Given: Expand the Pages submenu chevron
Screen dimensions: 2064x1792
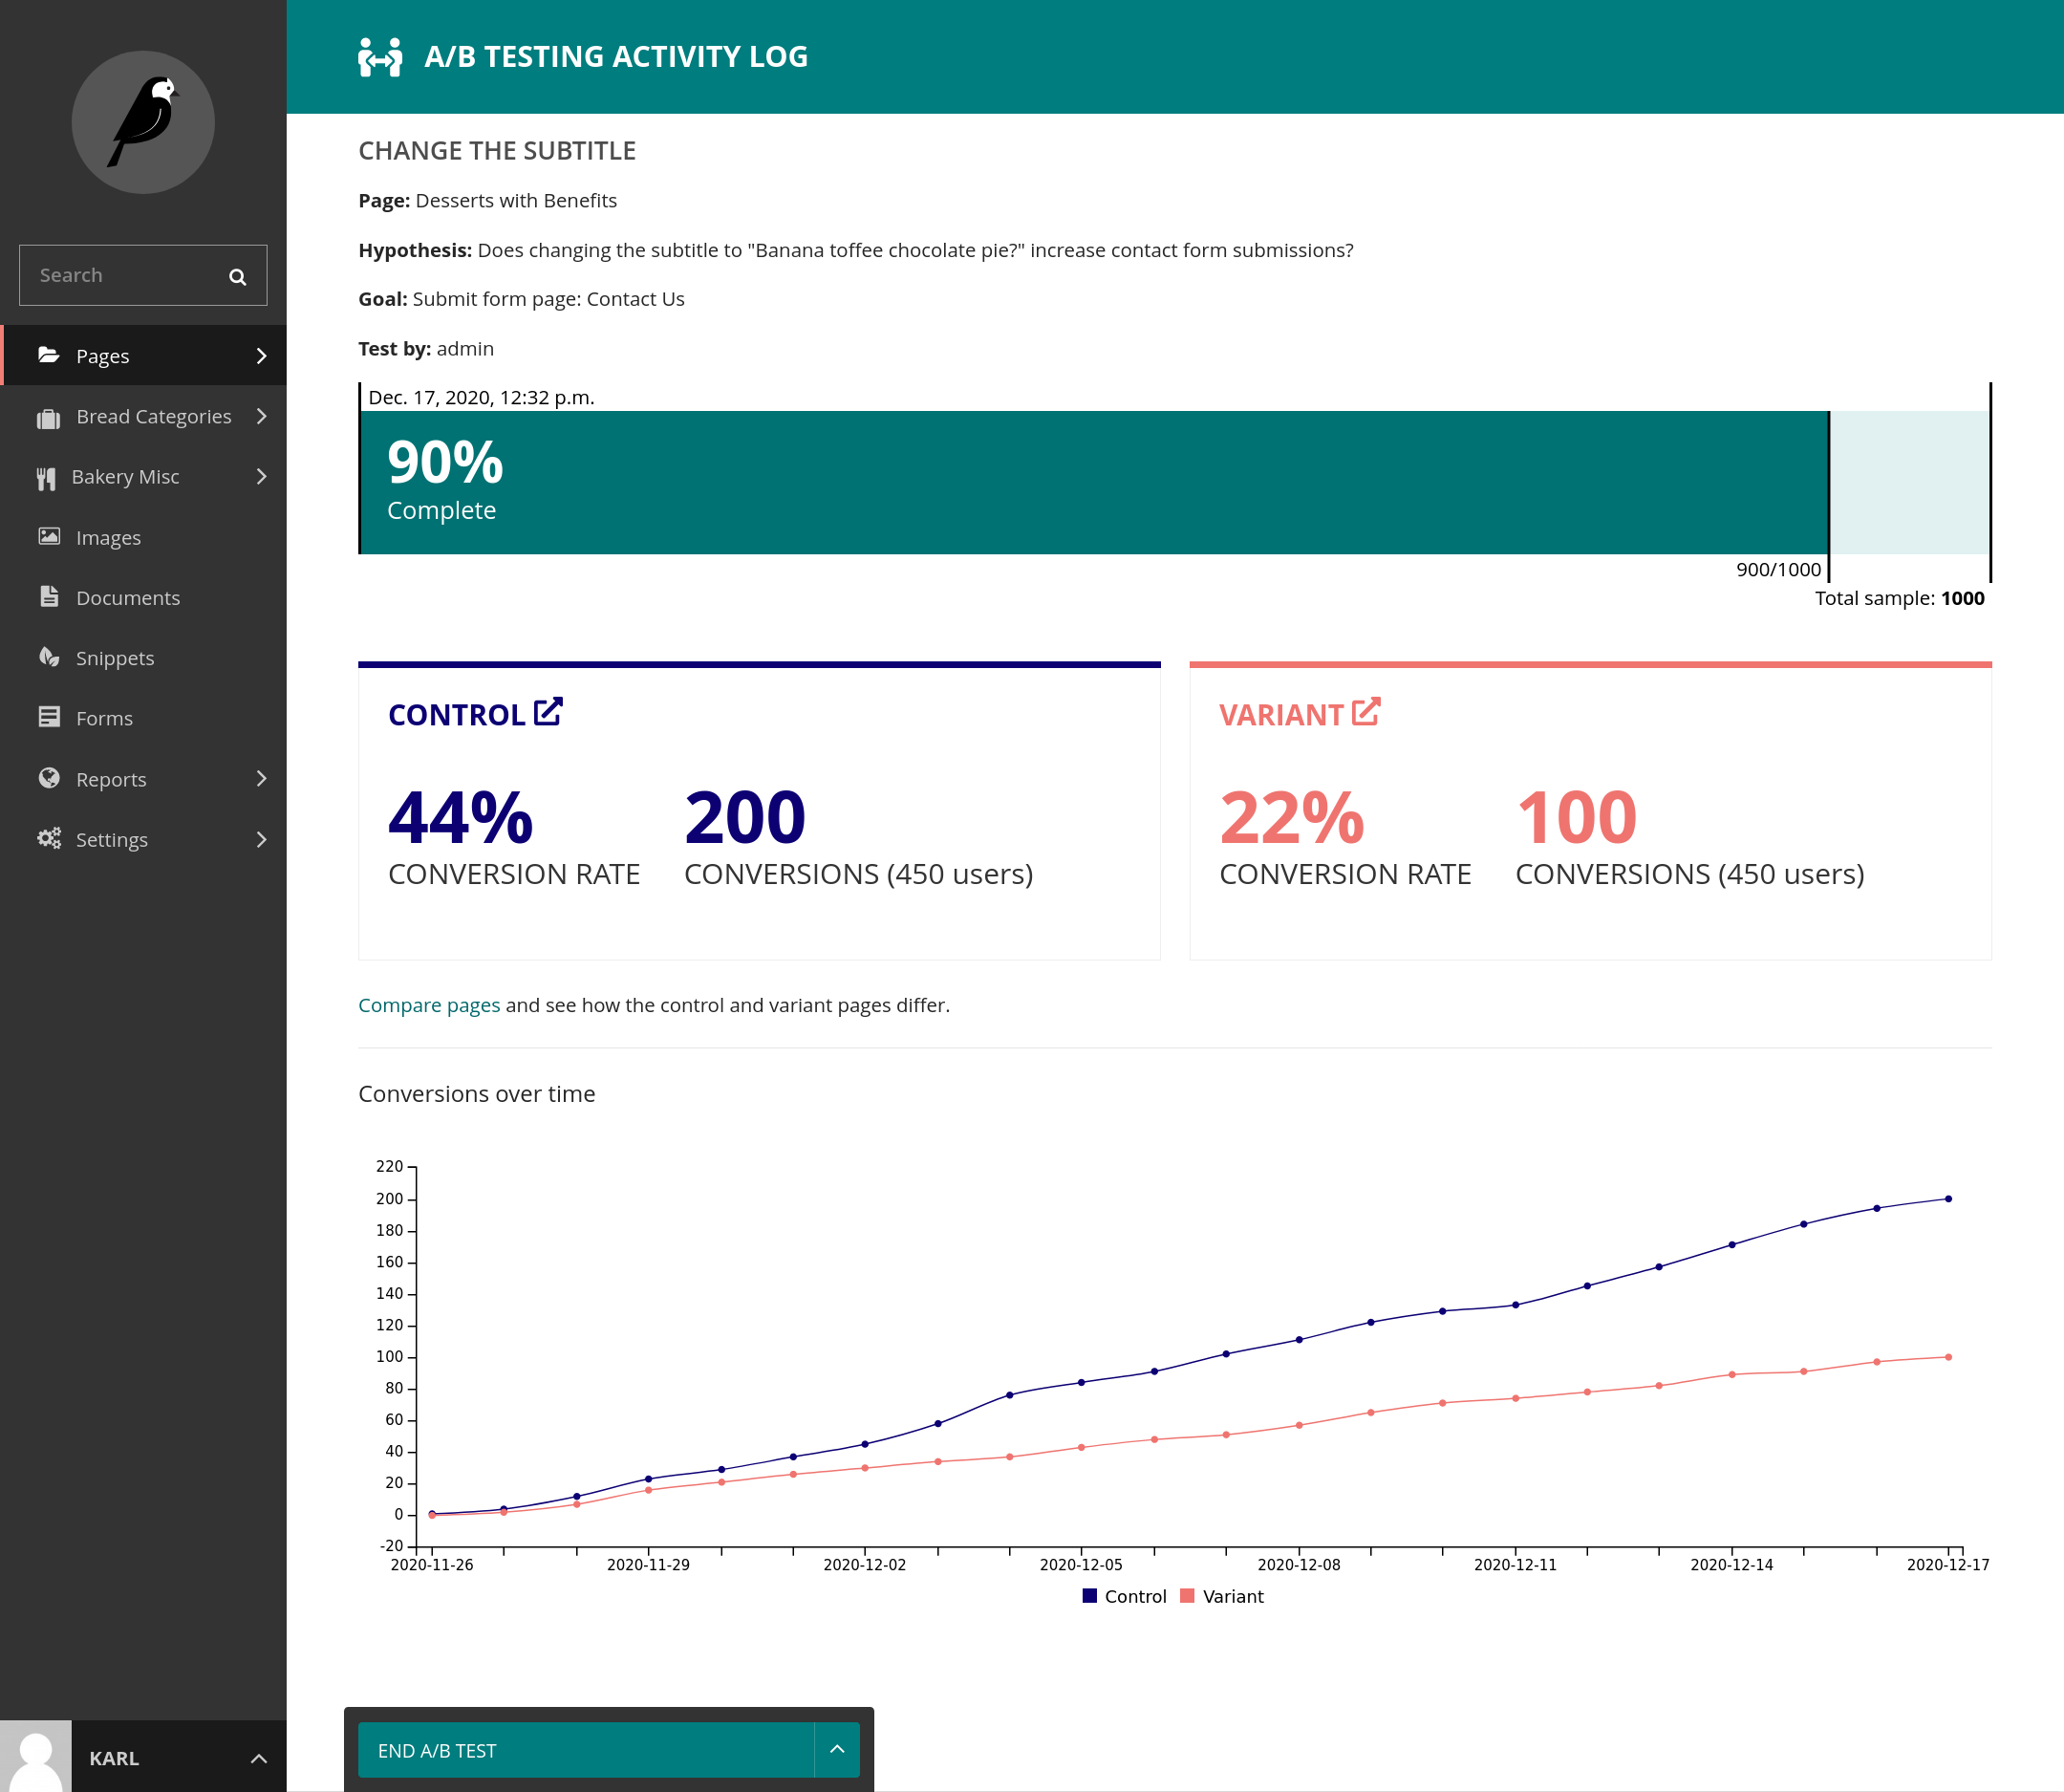Looking at the screenshot, I should (261, 356).
